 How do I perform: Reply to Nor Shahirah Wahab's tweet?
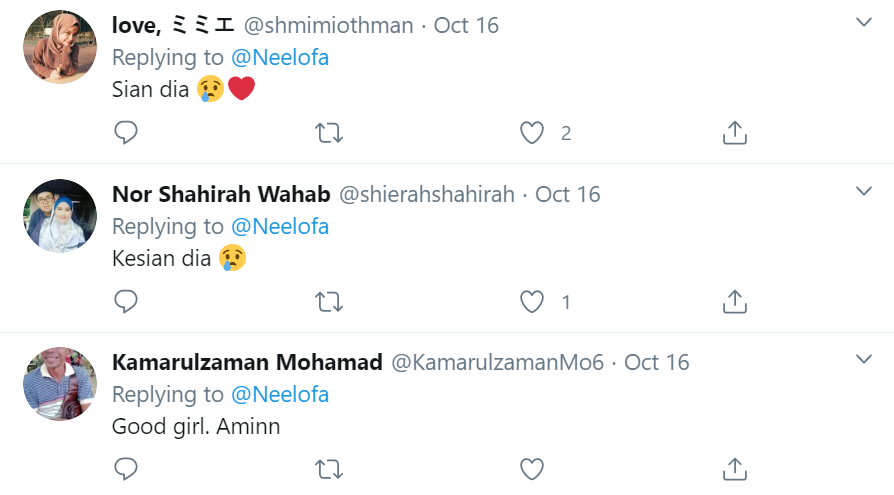coord(126,301)
